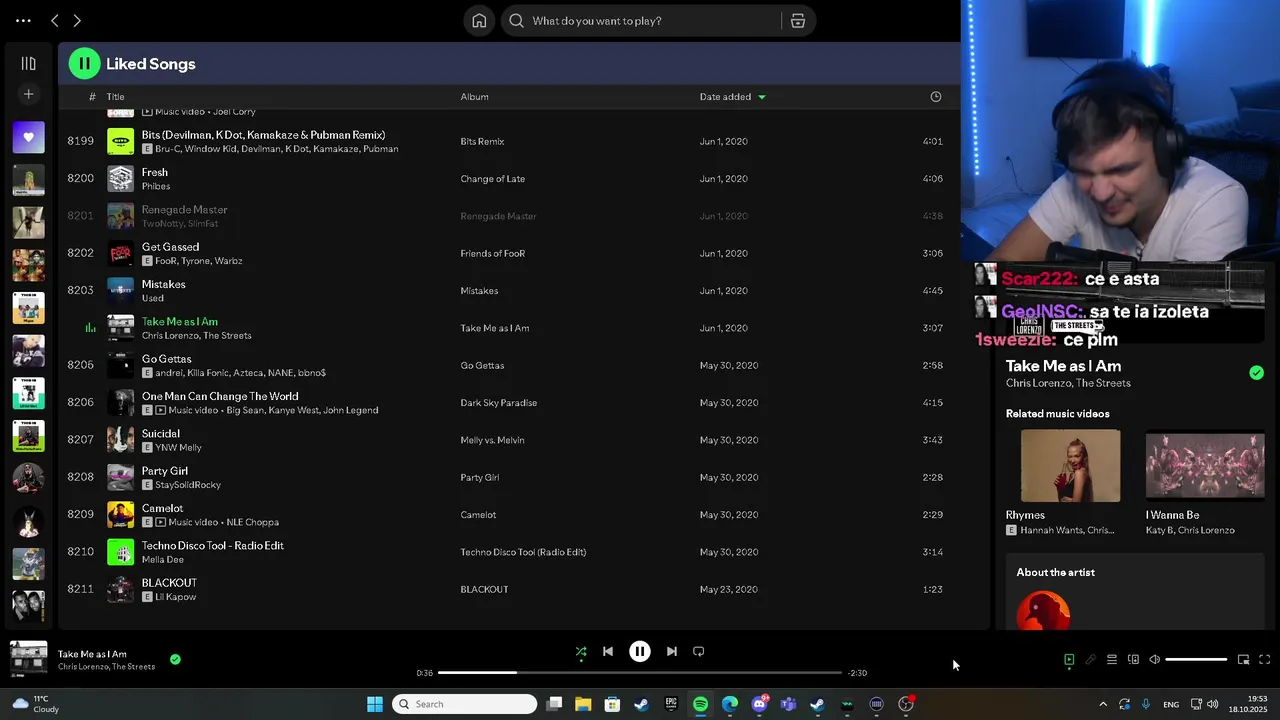
Task: Select Party Girl track title
Action: coord(164,471)
